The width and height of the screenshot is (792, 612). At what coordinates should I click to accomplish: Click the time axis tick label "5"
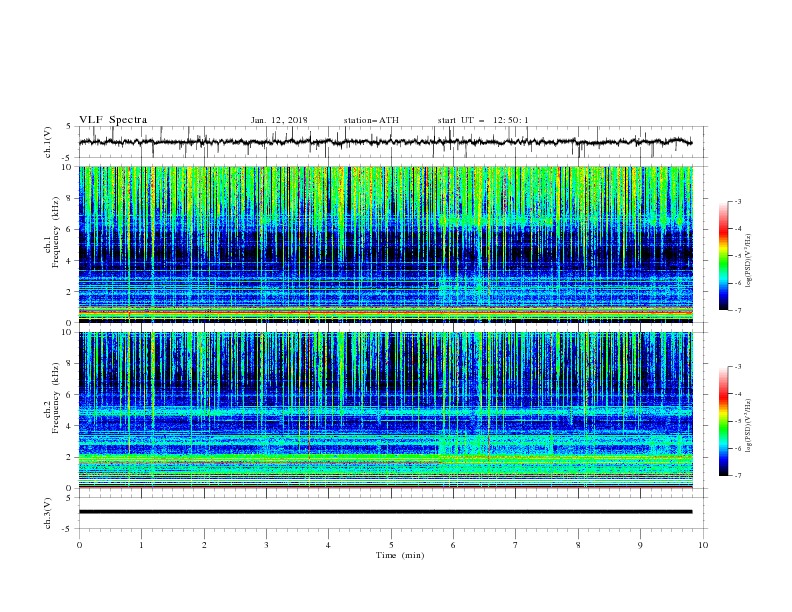tap(391, 545)
